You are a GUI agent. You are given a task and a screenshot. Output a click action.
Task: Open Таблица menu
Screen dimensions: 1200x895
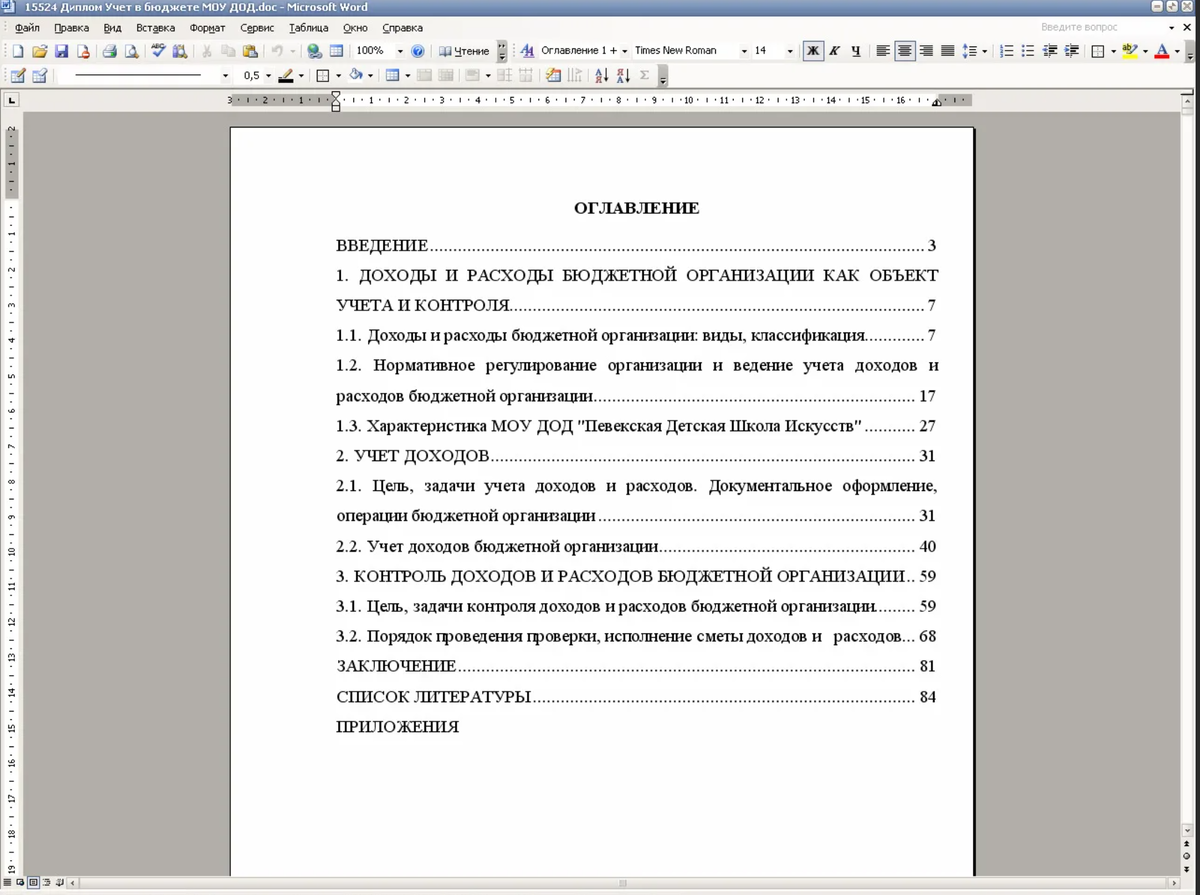(308, 28)
